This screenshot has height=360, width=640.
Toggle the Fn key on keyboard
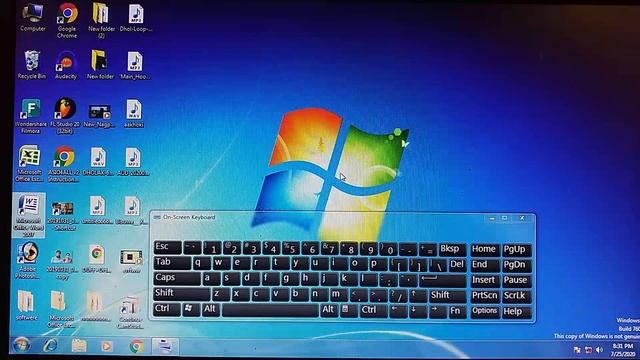coord(456,311)
